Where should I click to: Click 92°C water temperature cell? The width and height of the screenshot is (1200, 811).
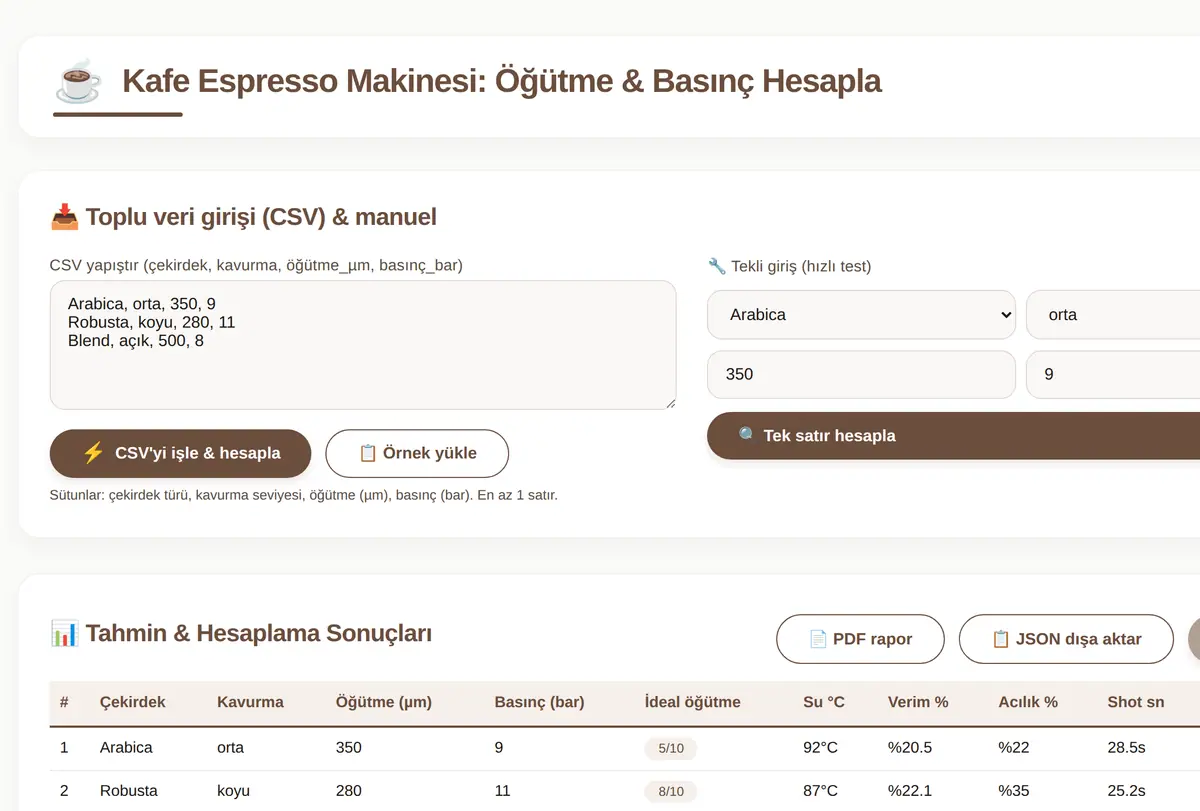(820, 747)
